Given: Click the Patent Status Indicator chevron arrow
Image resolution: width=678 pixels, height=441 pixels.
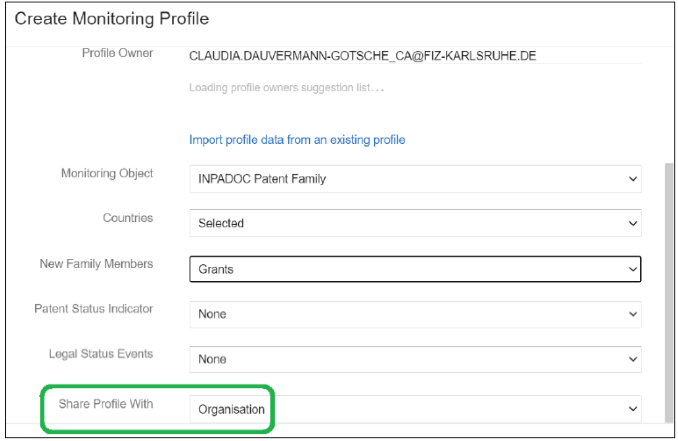Looking at the screenshot, I should tap(633, 314).
